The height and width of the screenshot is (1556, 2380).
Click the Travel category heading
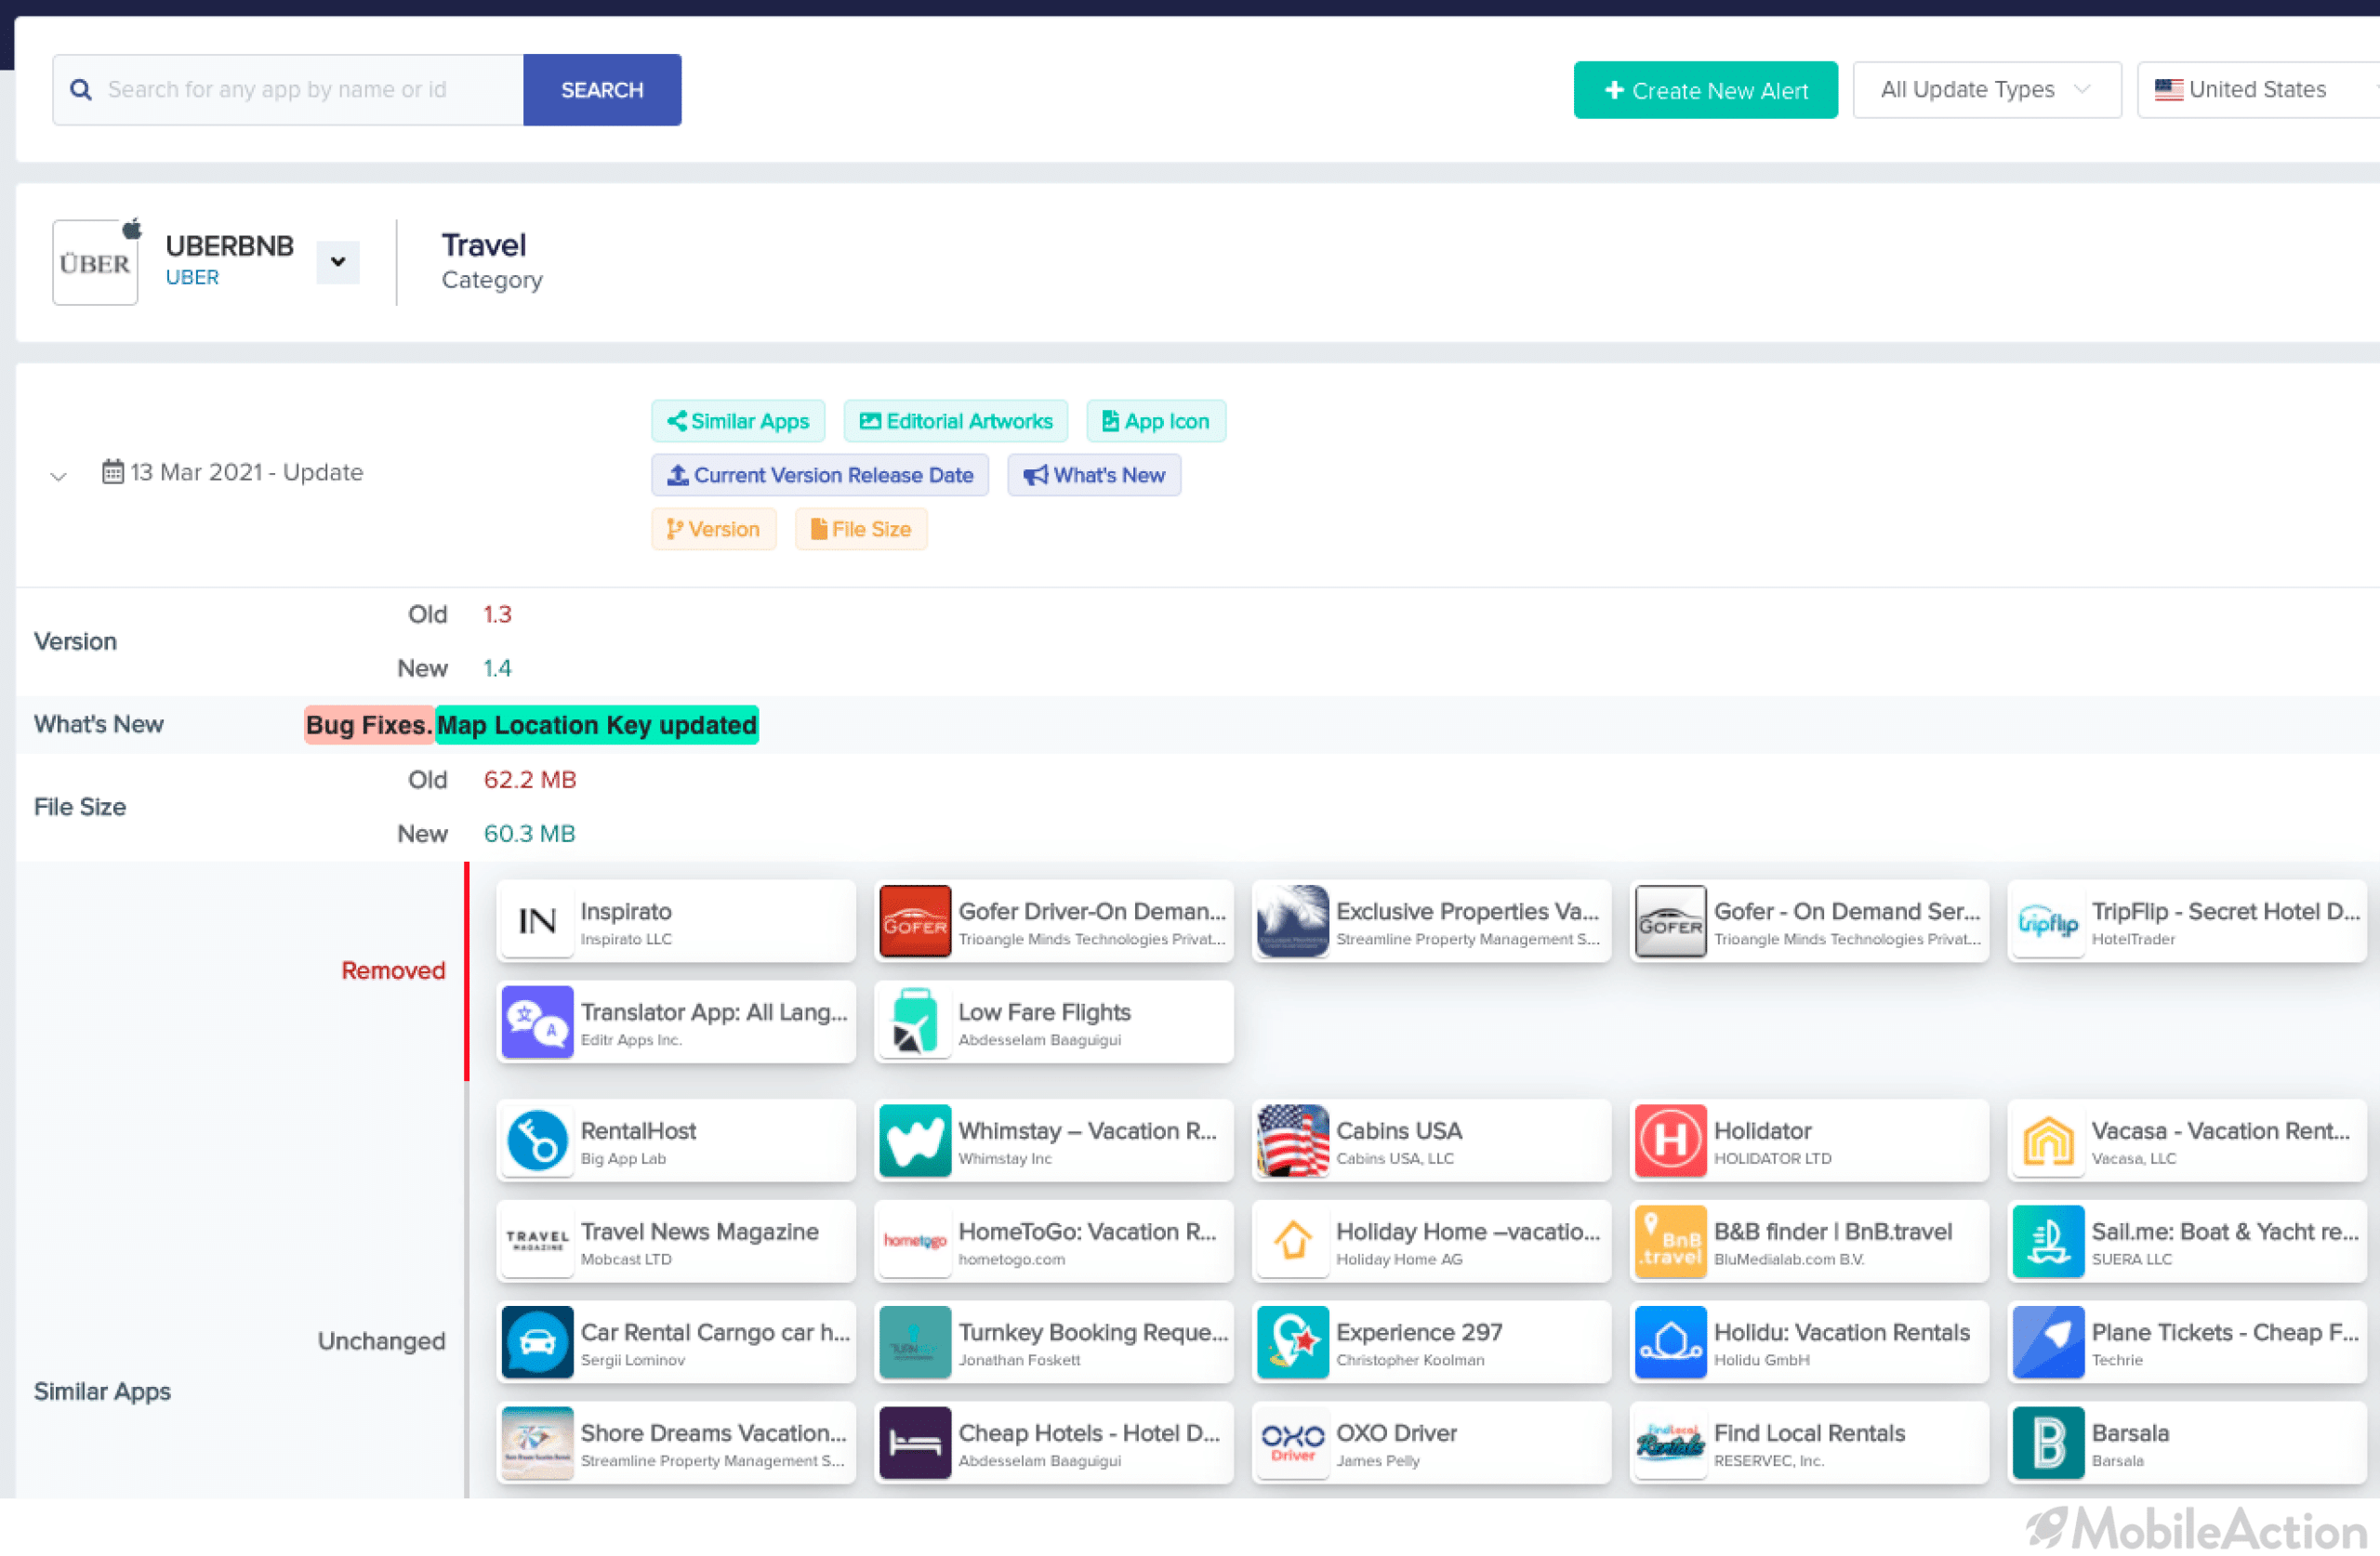[x=484, y=245]
